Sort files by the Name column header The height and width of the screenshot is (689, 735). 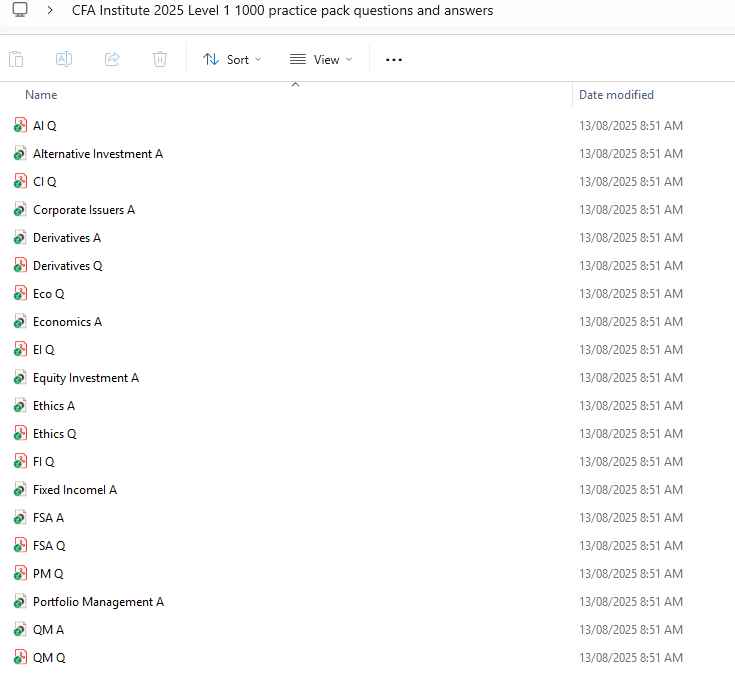[x=41, y=95]
